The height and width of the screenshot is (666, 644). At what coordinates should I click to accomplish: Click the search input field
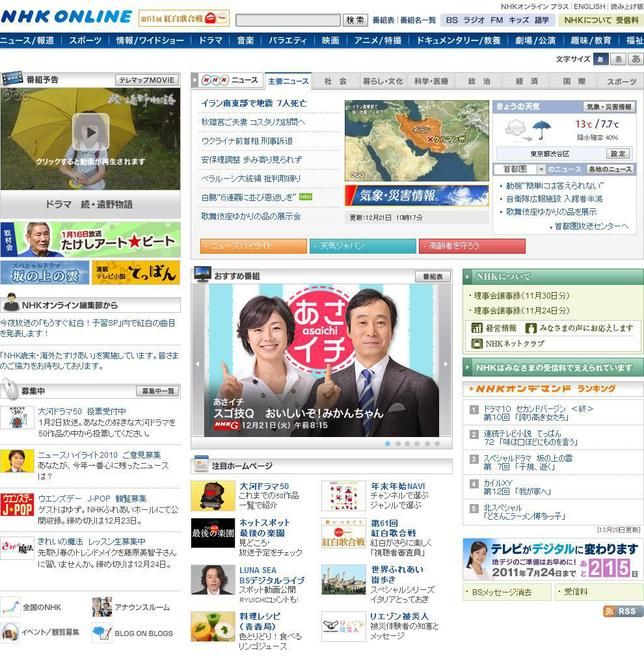pos(288,20)
